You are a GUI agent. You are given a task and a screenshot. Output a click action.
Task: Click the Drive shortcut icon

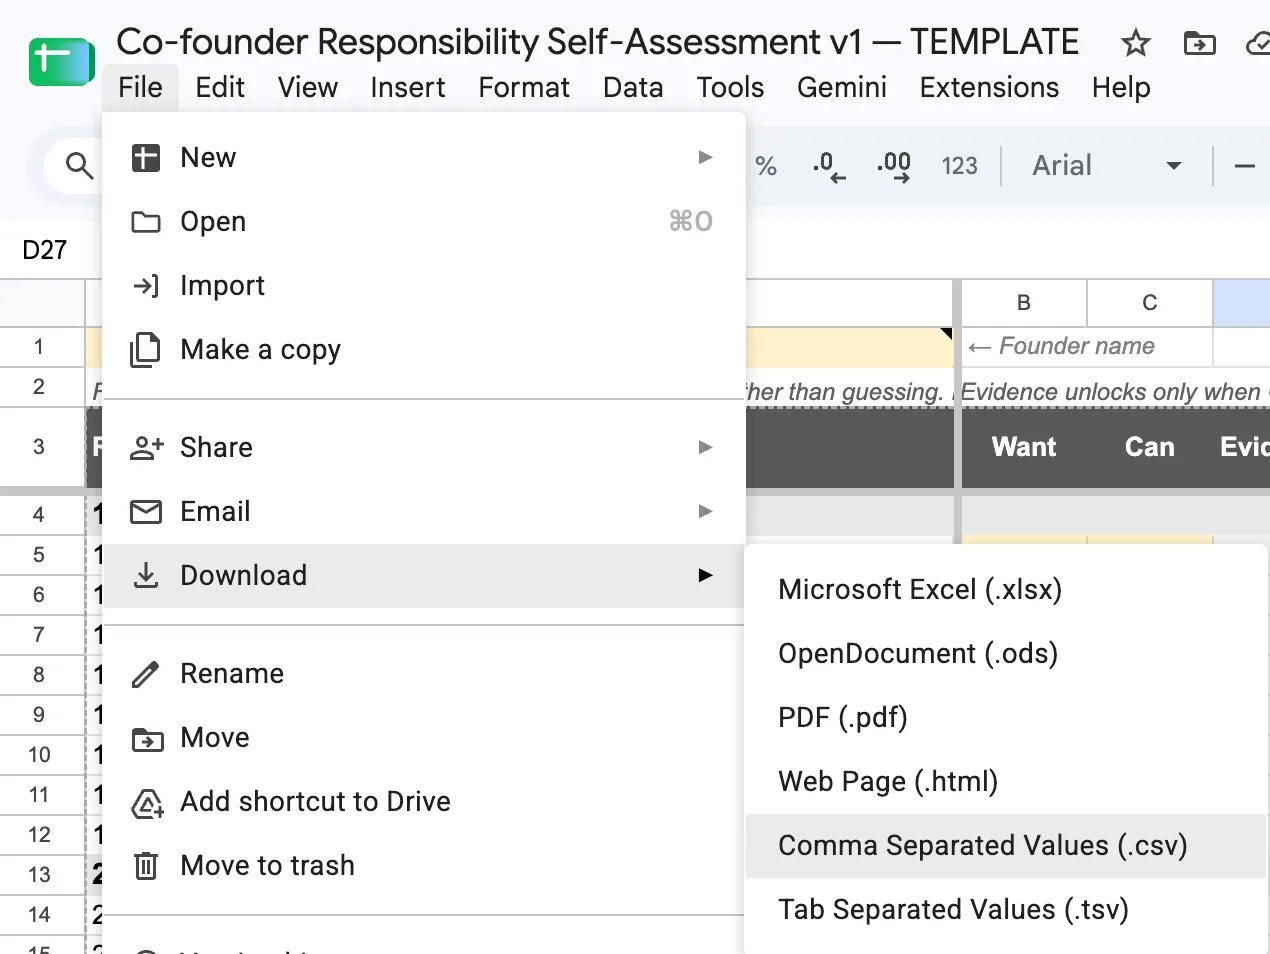point(148,803)
